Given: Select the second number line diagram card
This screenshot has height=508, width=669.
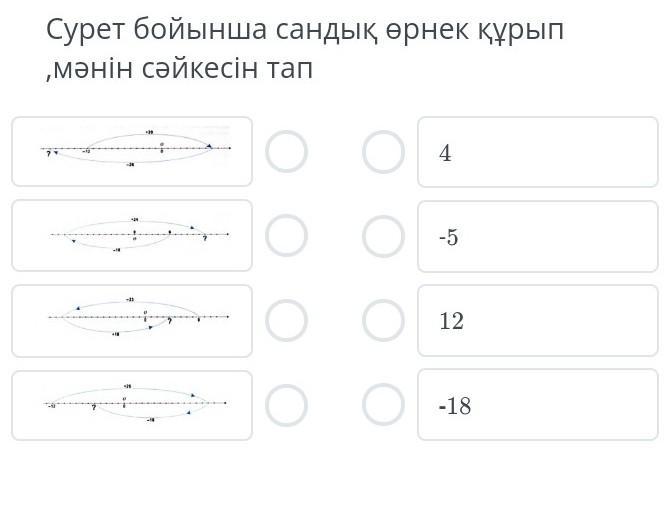Looking at the screenshot, I should coord(132,235).
